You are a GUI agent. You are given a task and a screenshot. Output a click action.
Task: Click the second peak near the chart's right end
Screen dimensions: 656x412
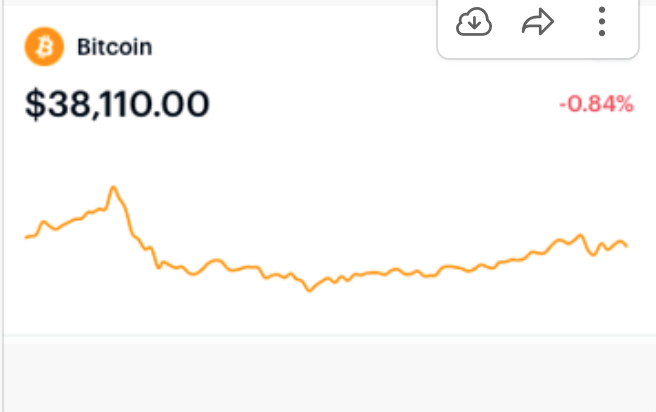coord(580,236)
